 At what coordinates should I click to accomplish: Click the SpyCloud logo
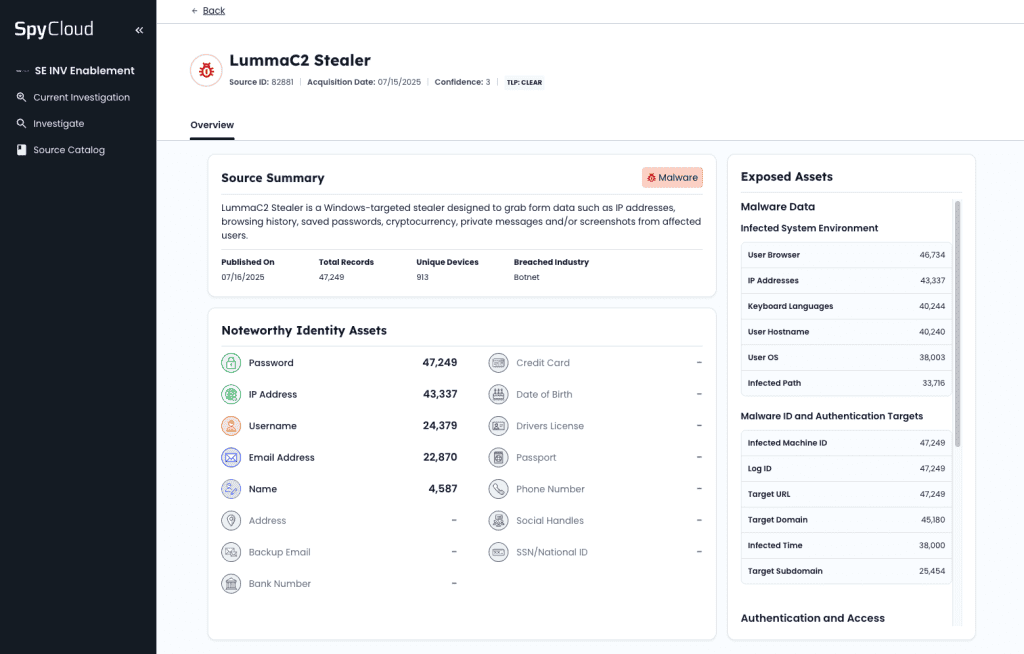click(x=54, y=29)
